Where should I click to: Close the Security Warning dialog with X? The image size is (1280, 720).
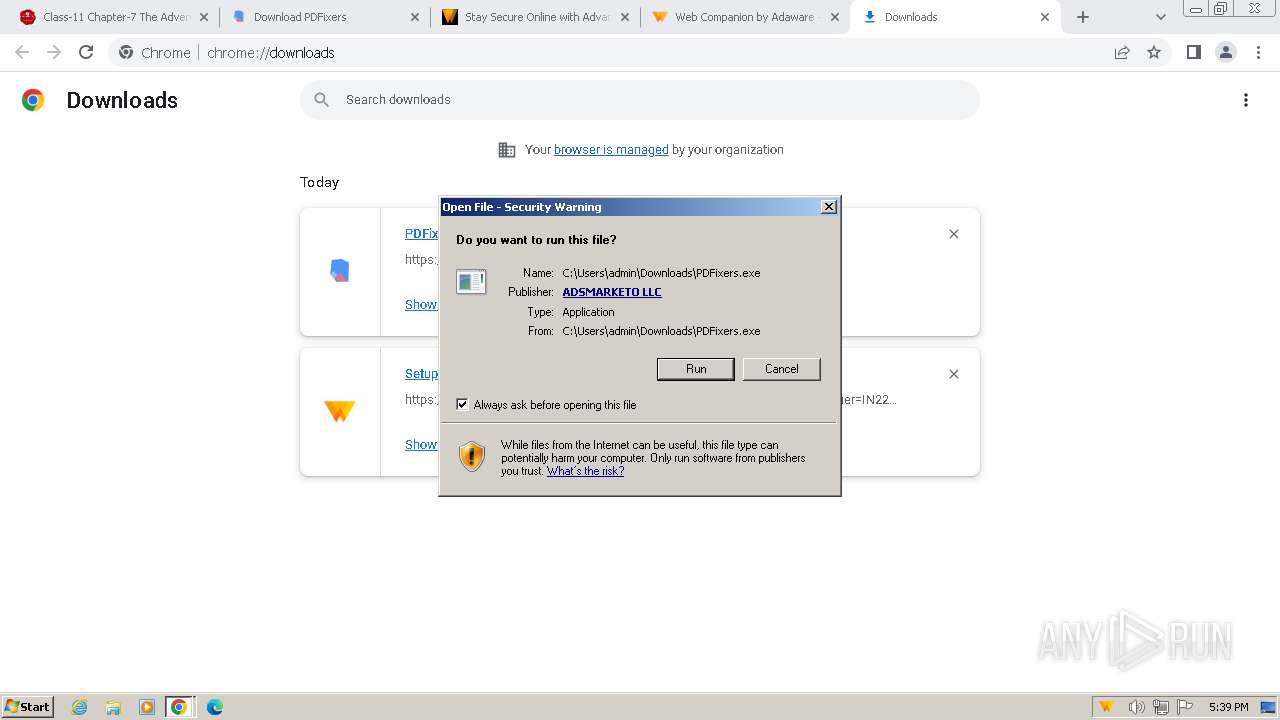[x=828, y=207]
